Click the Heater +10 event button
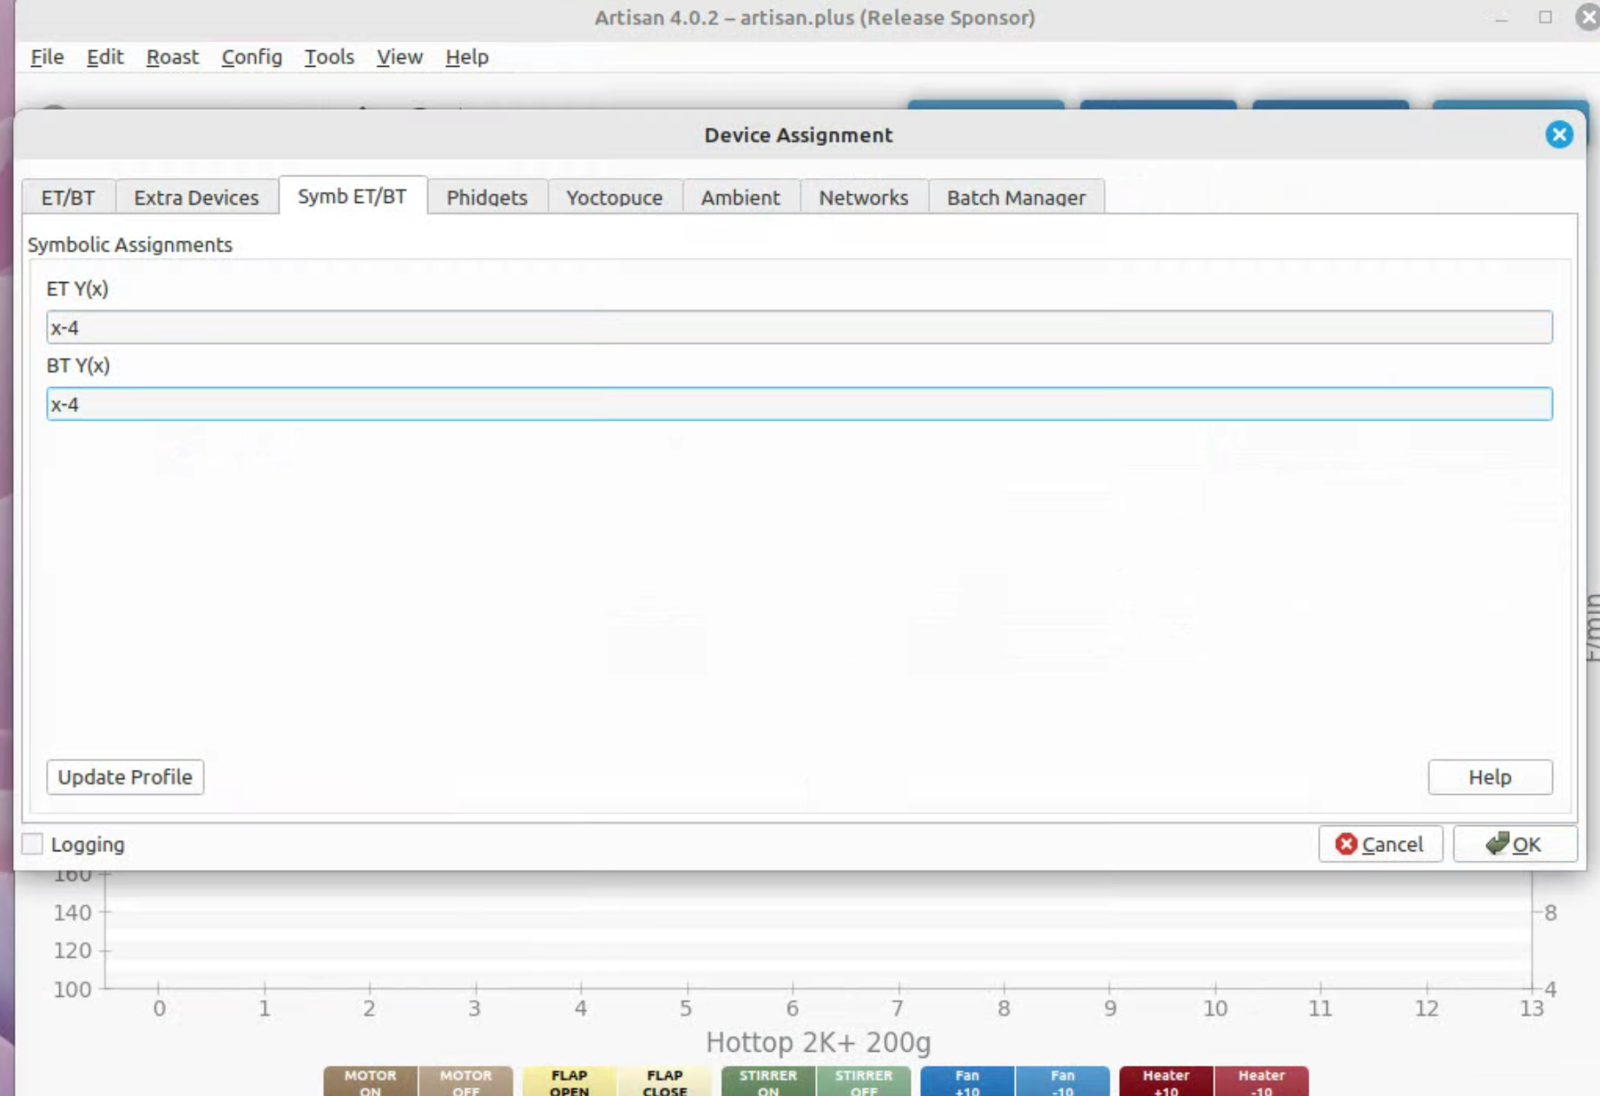This screenshot has height=1096, width=1600. [1165, 1081]
